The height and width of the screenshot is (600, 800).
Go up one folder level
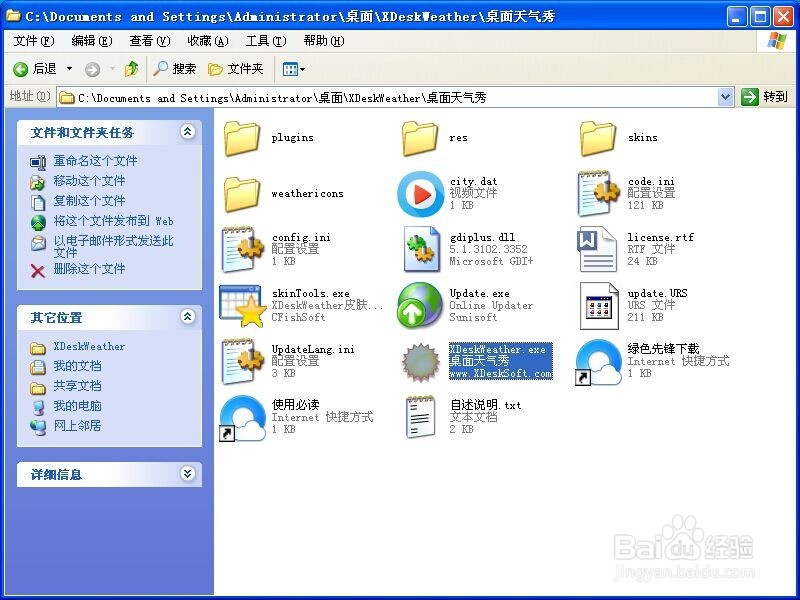click(x=132, y=69)
